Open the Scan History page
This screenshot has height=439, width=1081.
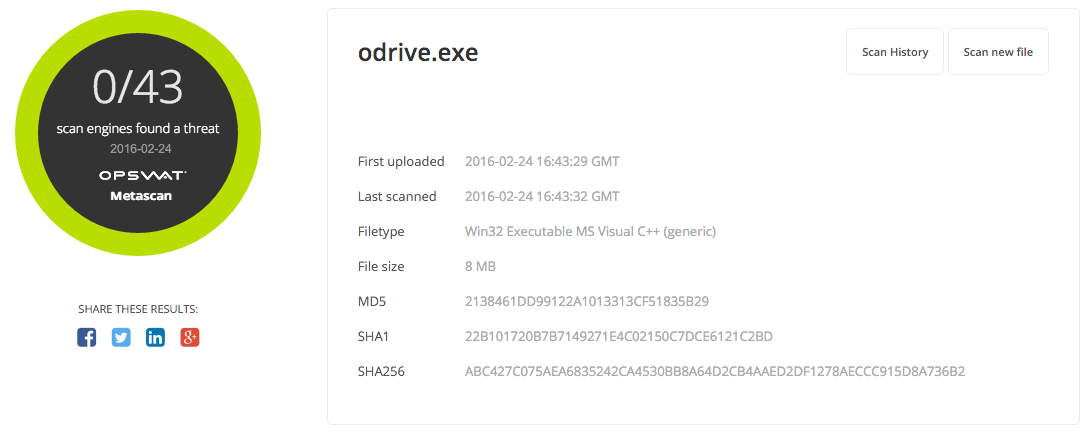895,52
